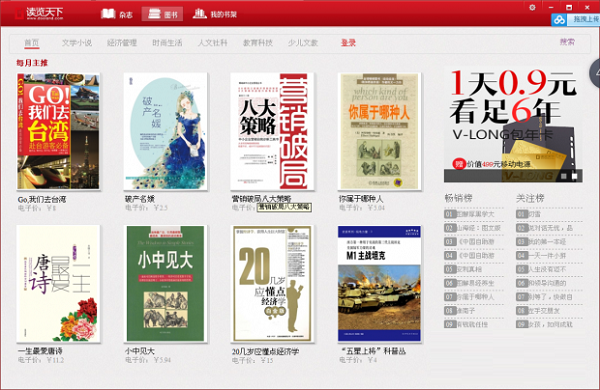Click the title 你属于哪种人 under cover

pos(361,199)
